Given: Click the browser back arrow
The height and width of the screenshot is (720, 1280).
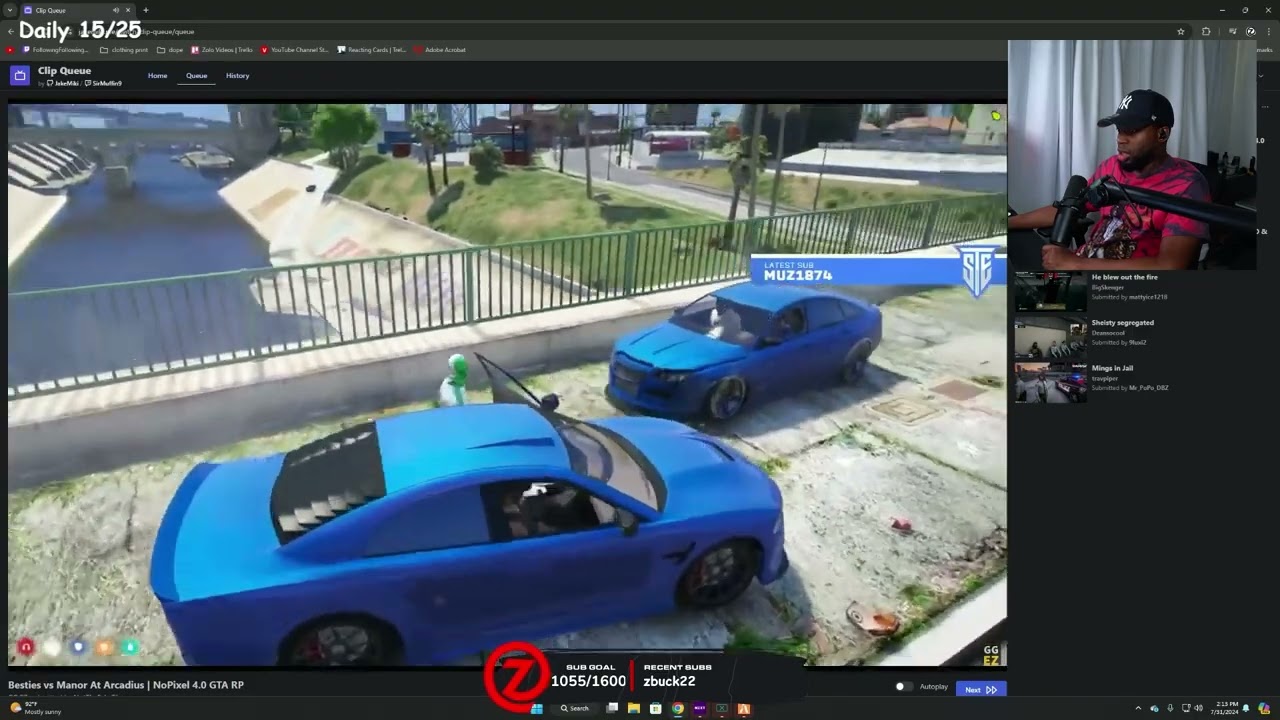Looking at the screenshot, I should coord(10,31).
